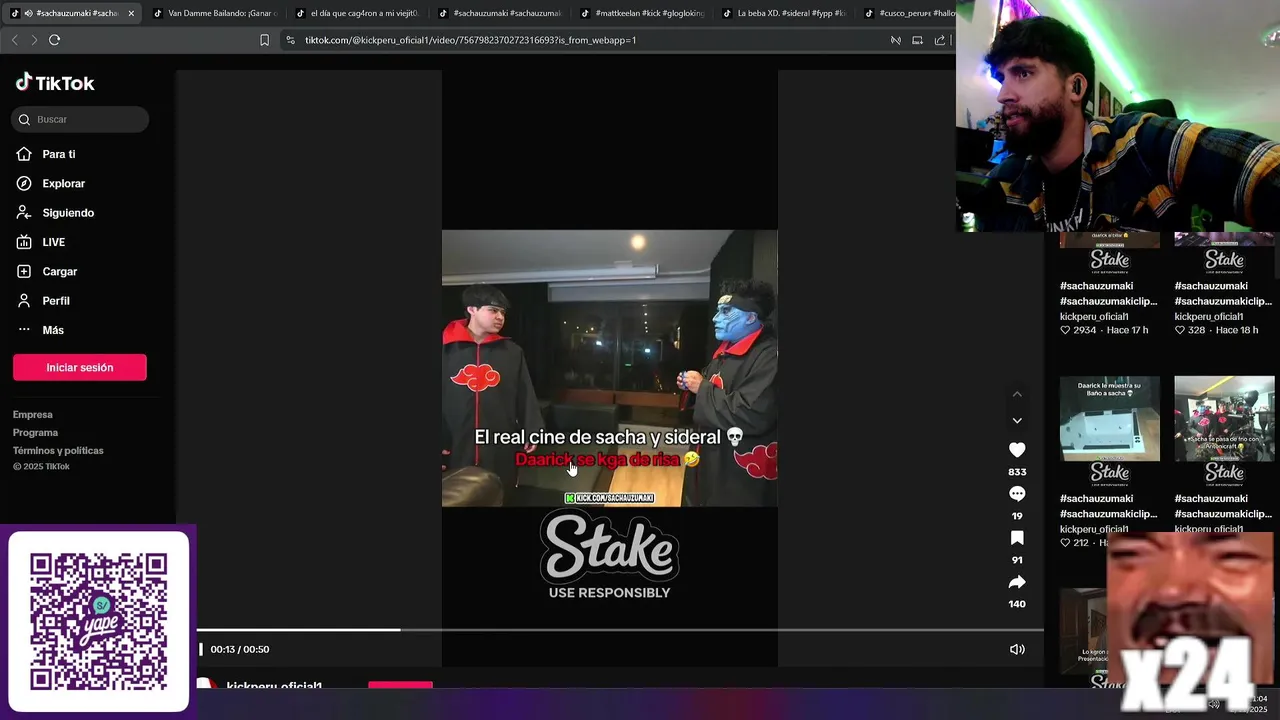Click the screenshot icon in the browser toolbar
Viewport: 1280px width, 720px height.
(917, 40)
